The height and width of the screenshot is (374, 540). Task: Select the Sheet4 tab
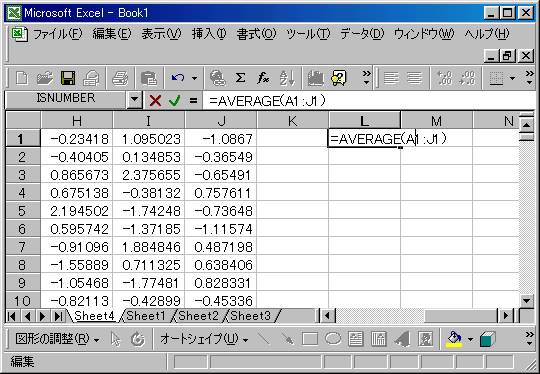(94, 315)
